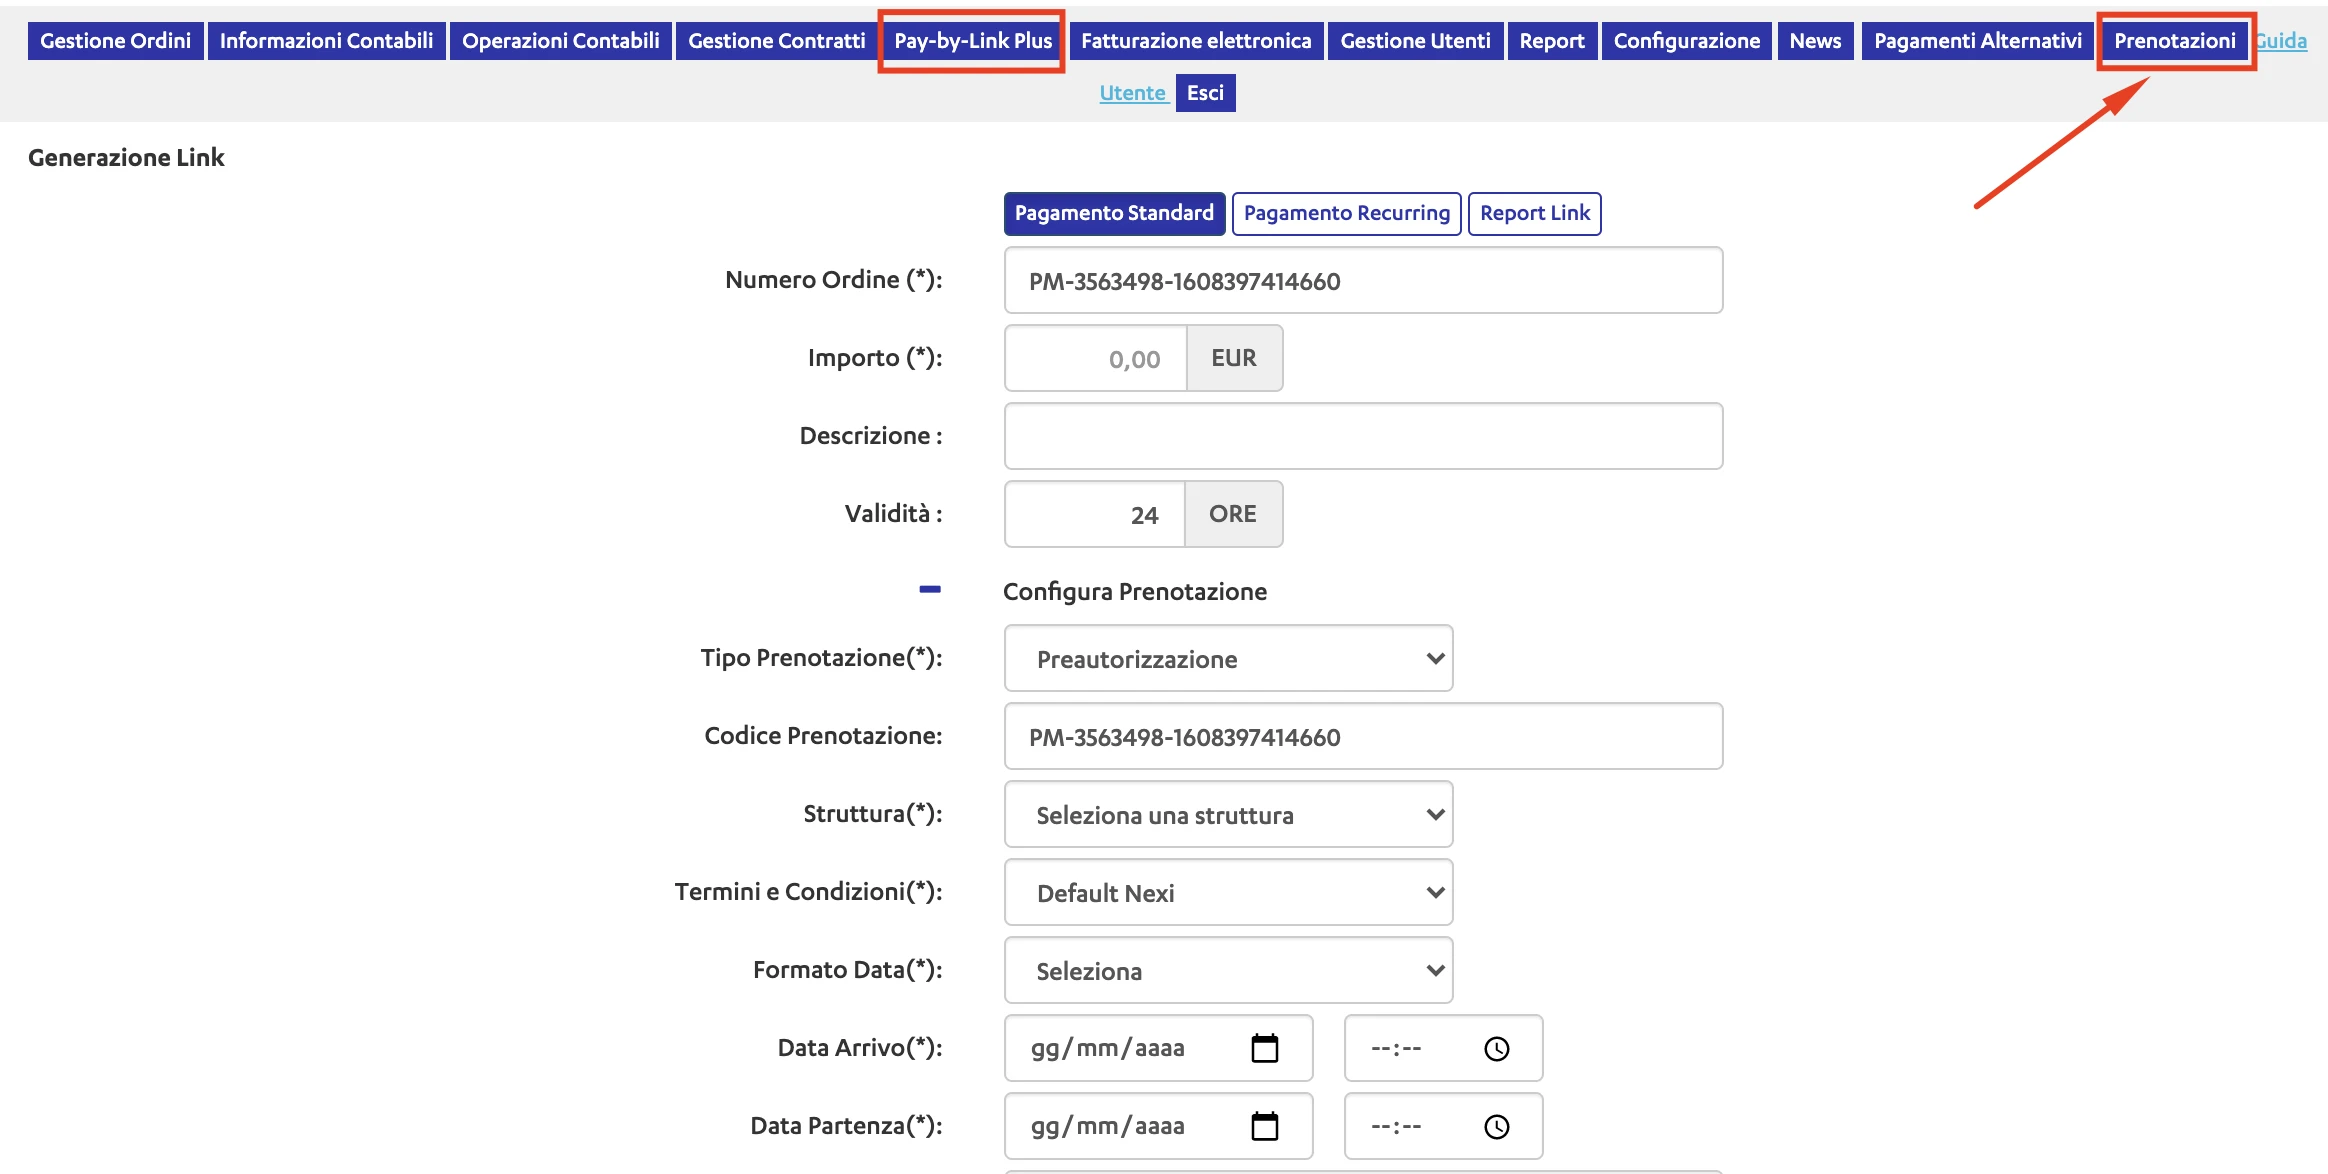Viewport: 2328px width, 1174px height.
Task: Click the Descrizione input field
Action: point(1363,435)
